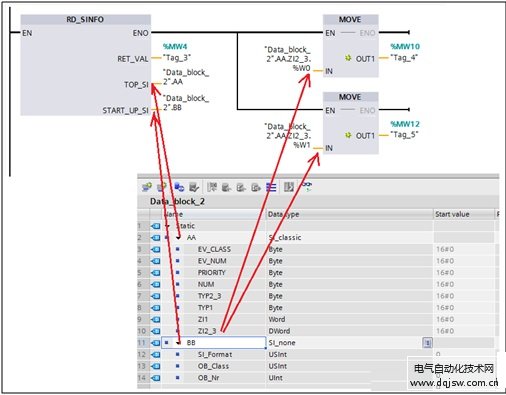Click the ZI2_3.%W0 input operand

coord(288,59)
